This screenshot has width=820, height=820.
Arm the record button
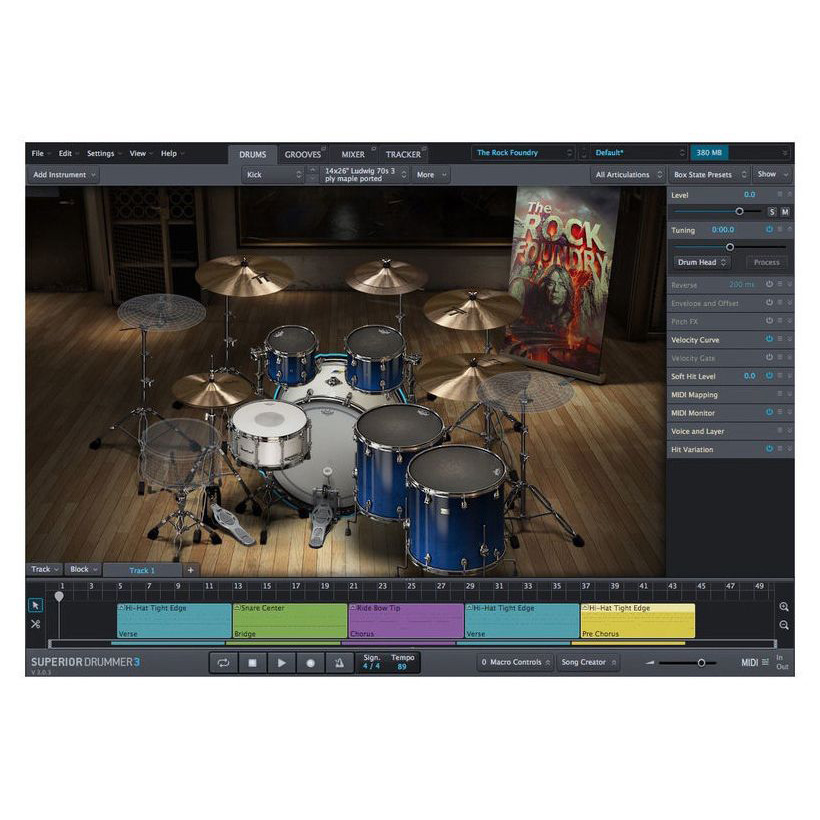(310, 663)
